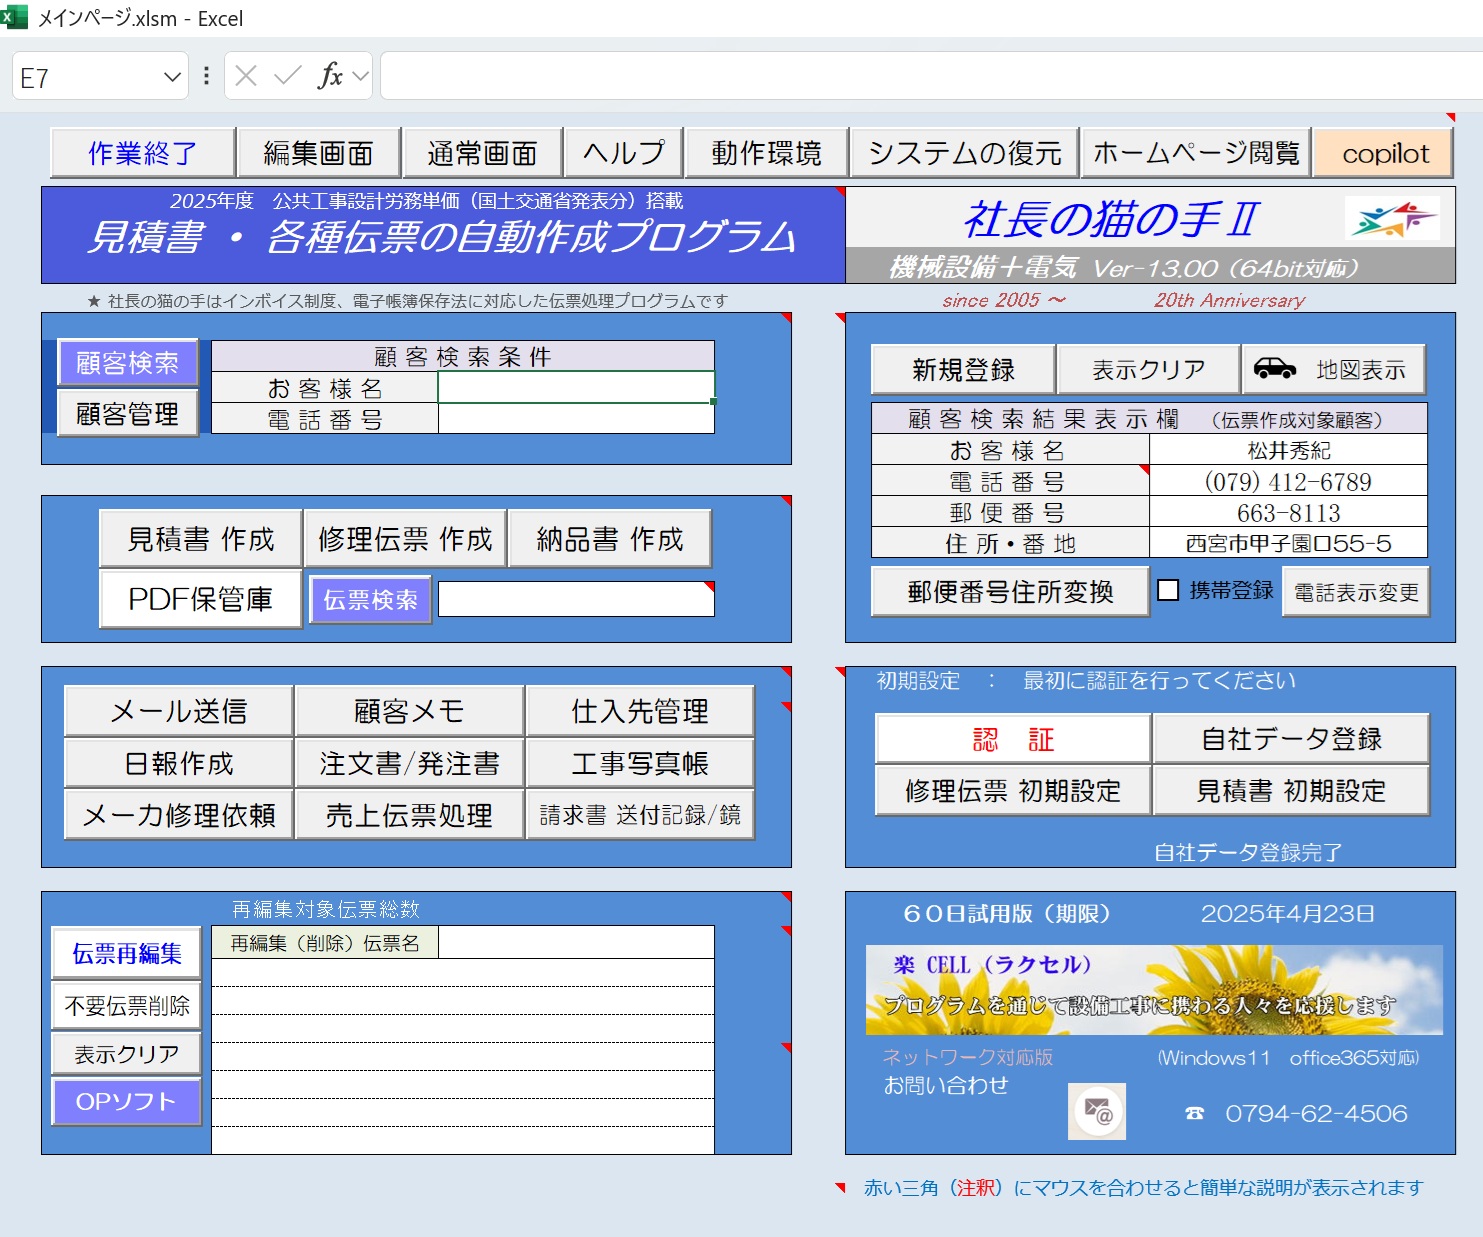This screenshot has height=1237, width=1483.
Task: Open 見積書 初期設定
Action: pos(1291,791)
